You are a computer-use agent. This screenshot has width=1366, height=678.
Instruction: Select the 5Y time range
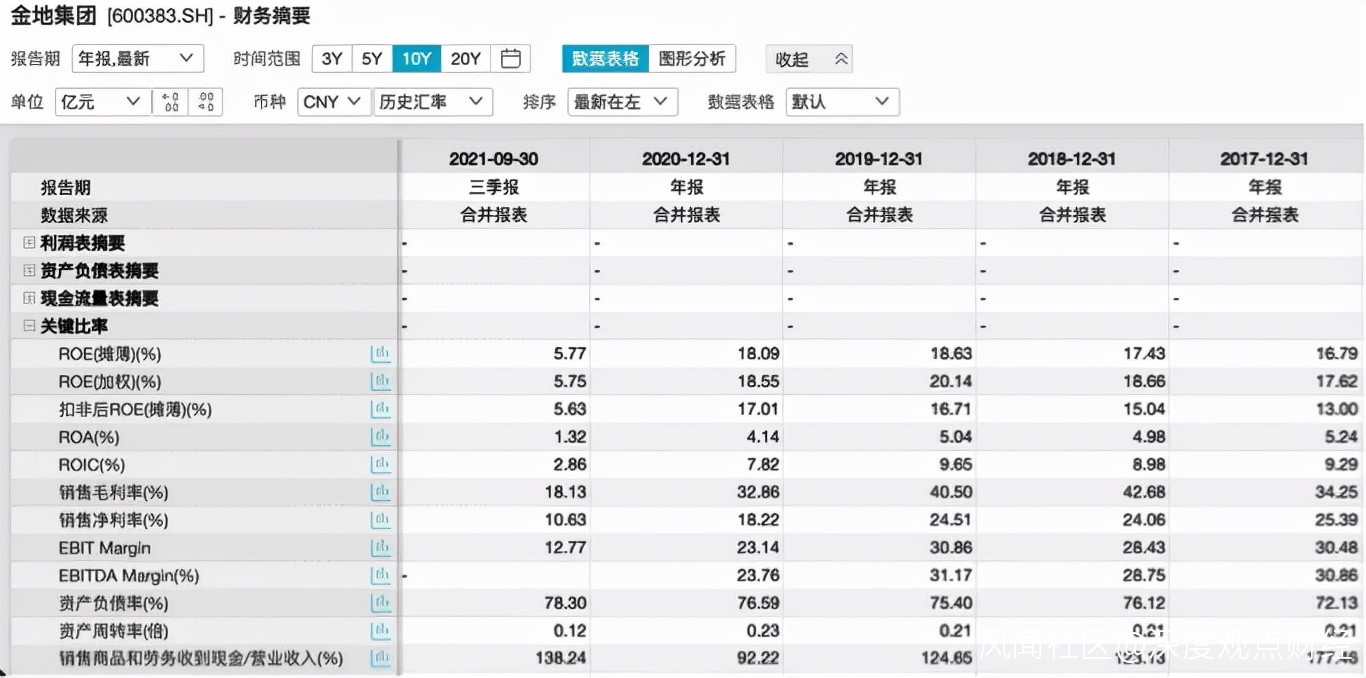[372, 59]
